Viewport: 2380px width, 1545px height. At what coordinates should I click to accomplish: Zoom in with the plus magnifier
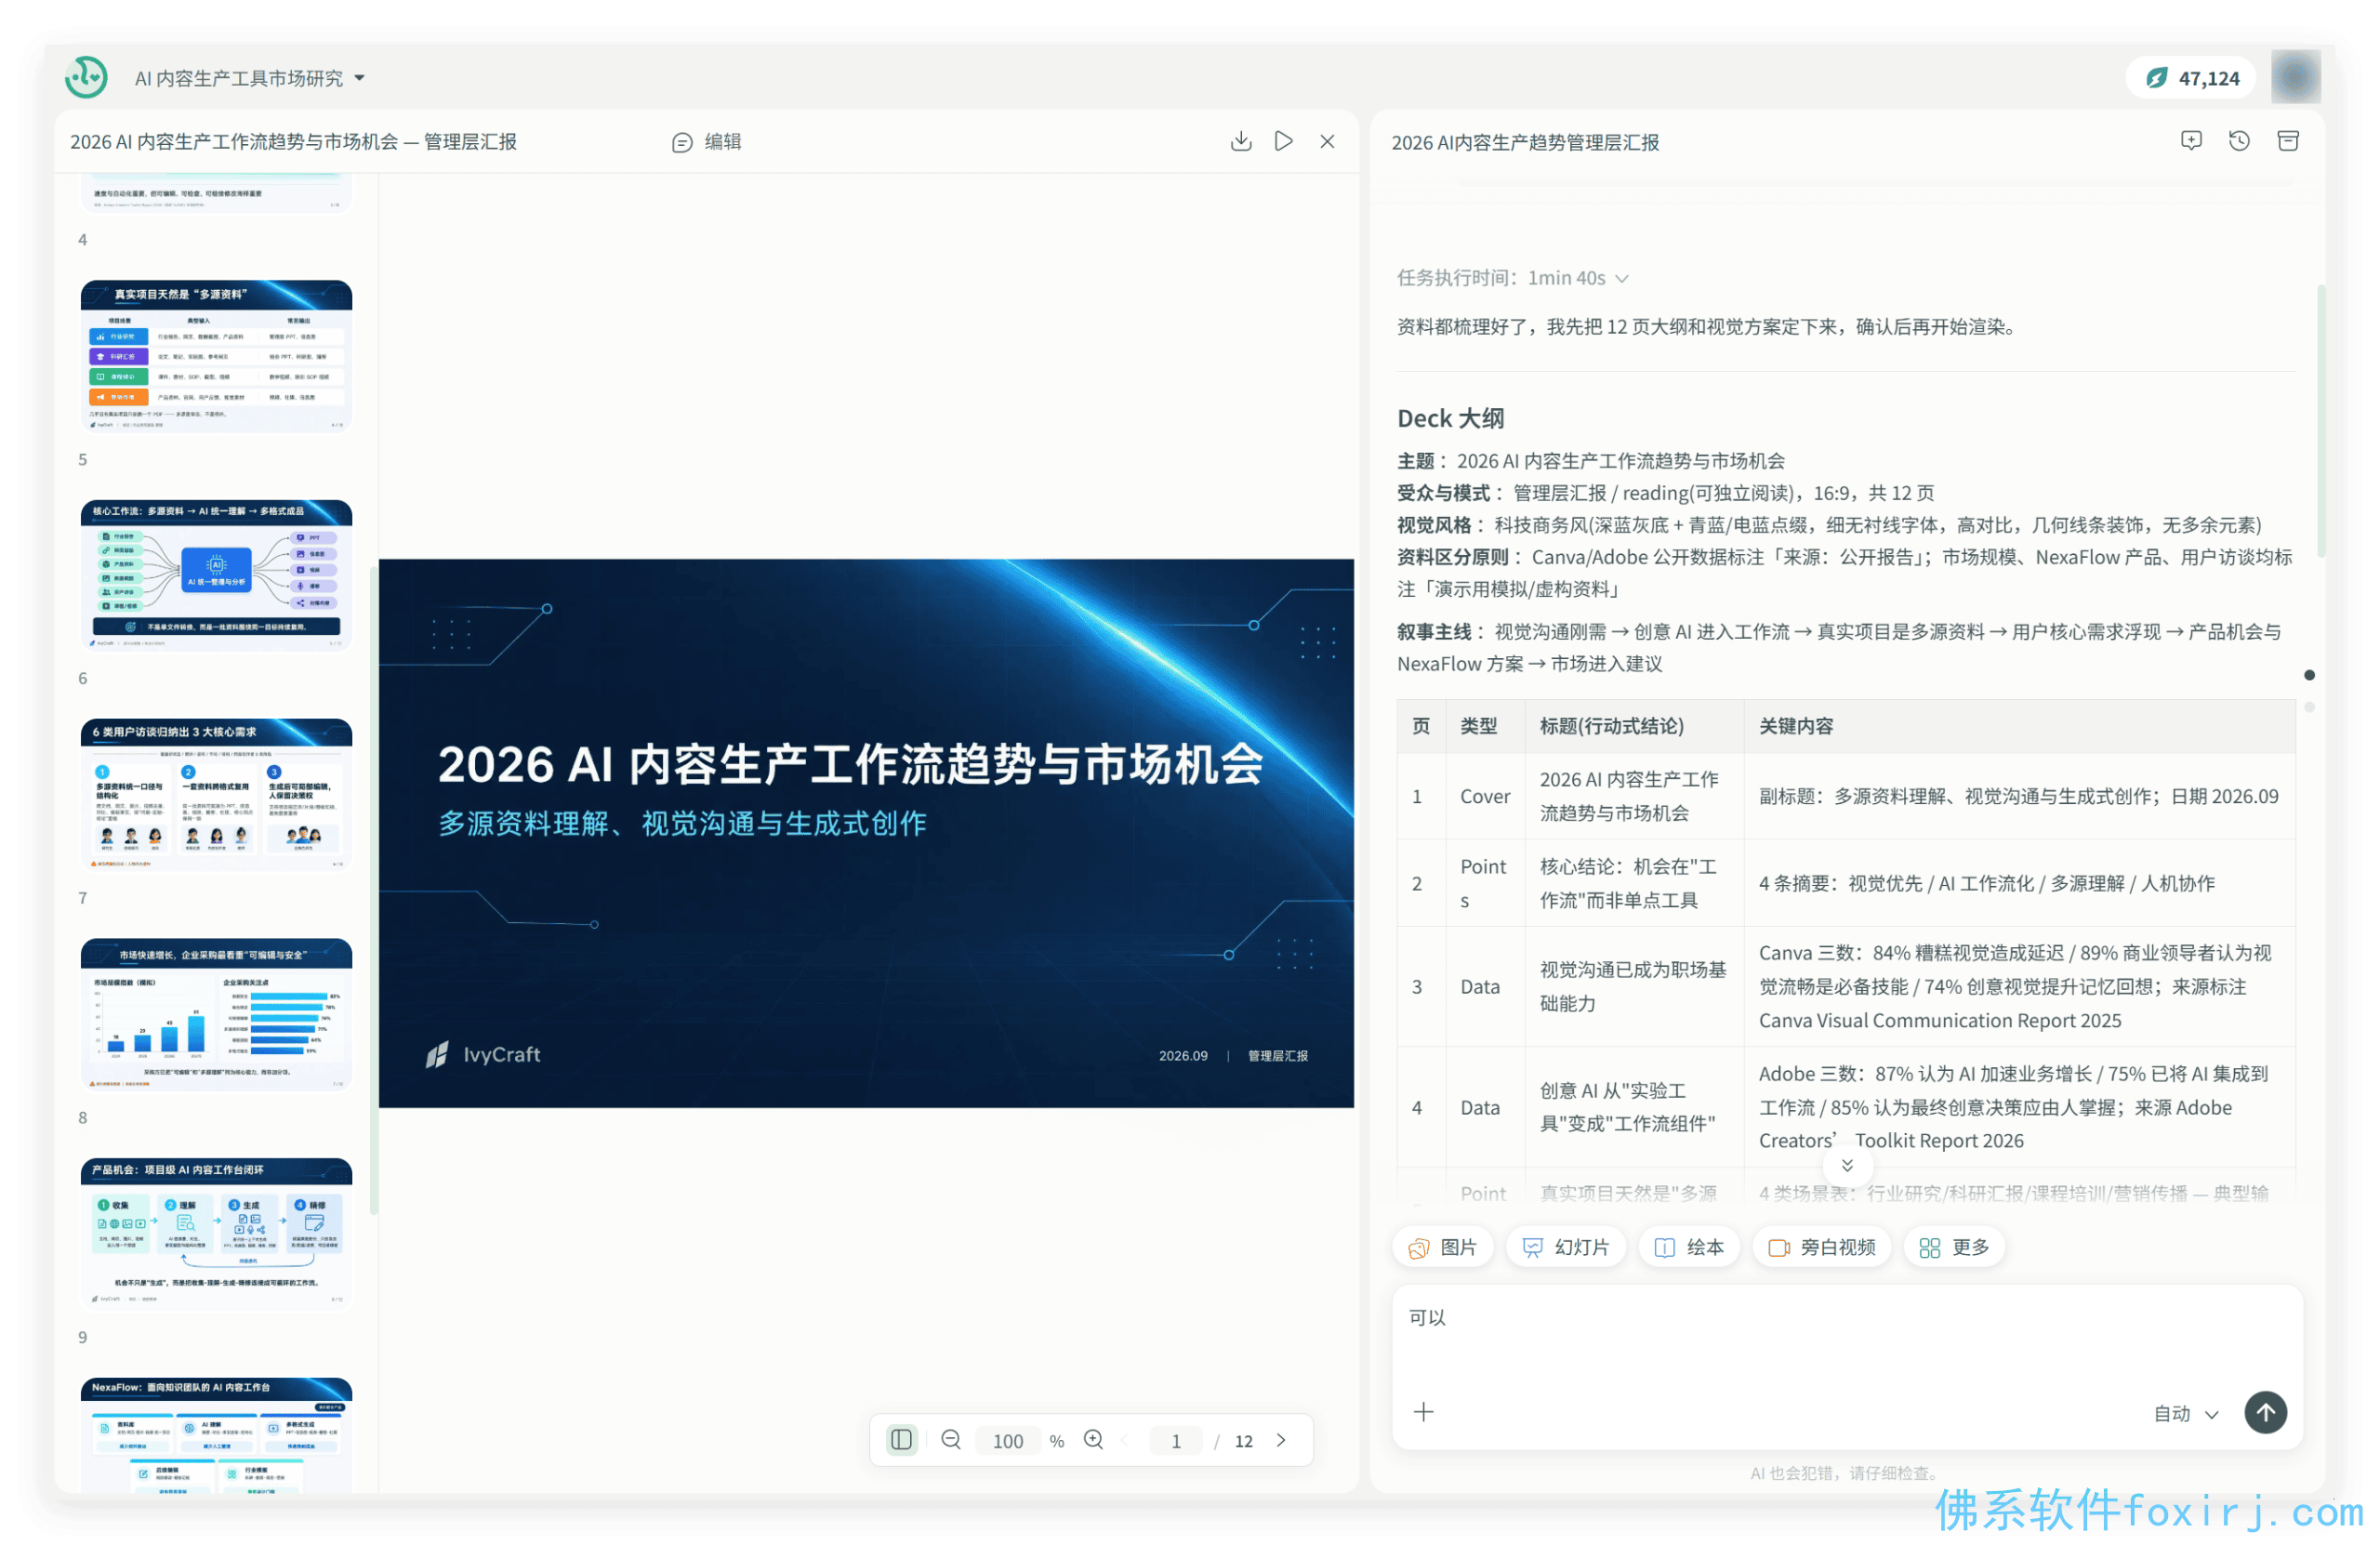[1094, 1440]
